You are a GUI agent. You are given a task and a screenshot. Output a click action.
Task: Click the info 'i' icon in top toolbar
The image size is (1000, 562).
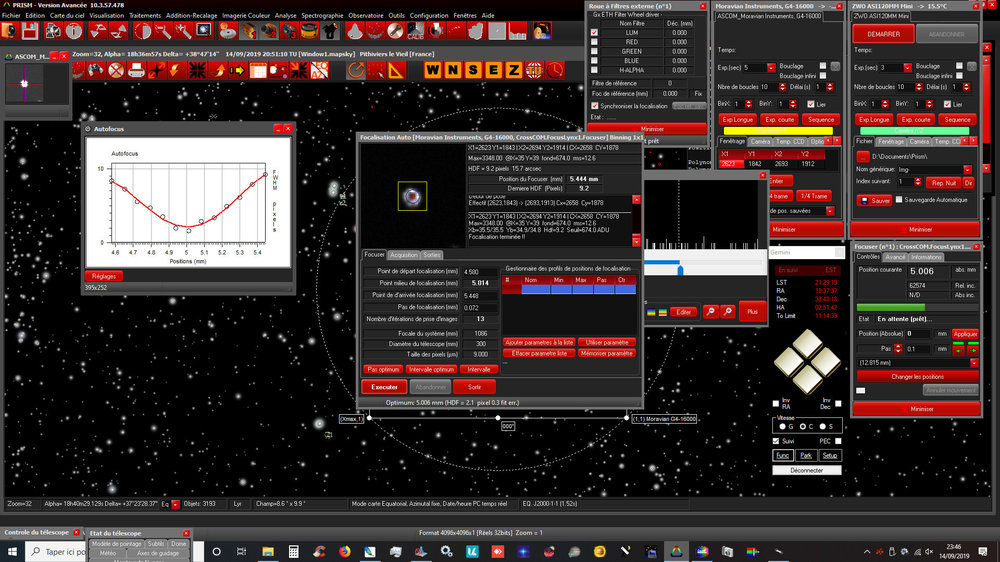click(x=73, y=31)
